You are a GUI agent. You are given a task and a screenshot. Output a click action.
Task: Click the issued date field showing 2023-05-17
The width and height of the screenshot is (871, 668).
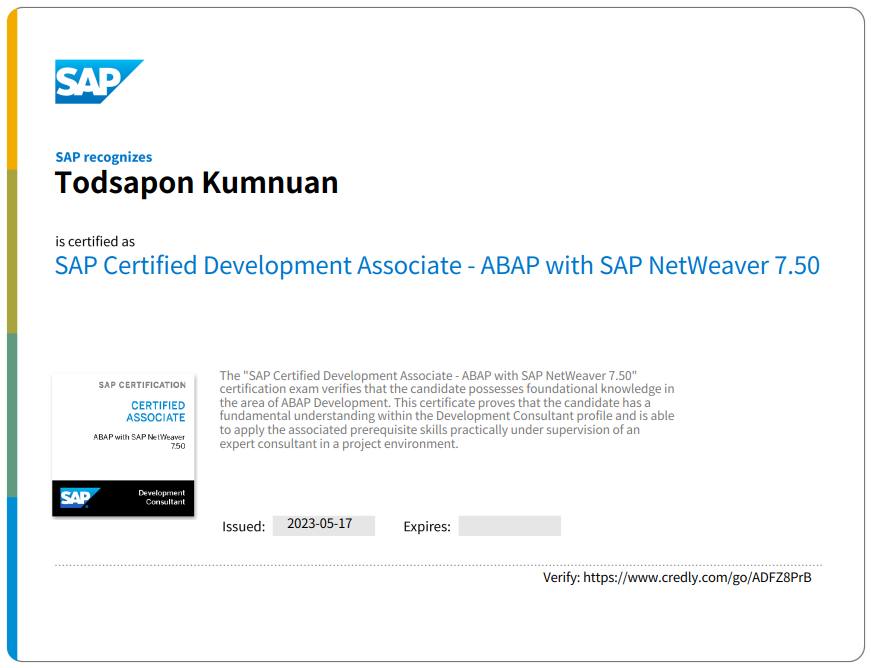(323, 525)
